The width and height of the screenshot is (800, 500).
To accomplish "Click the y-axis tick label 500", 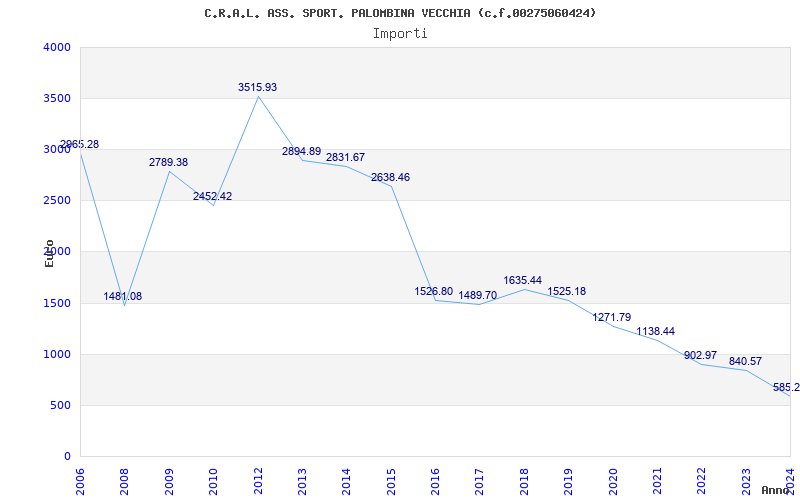I will click(59, 406).
